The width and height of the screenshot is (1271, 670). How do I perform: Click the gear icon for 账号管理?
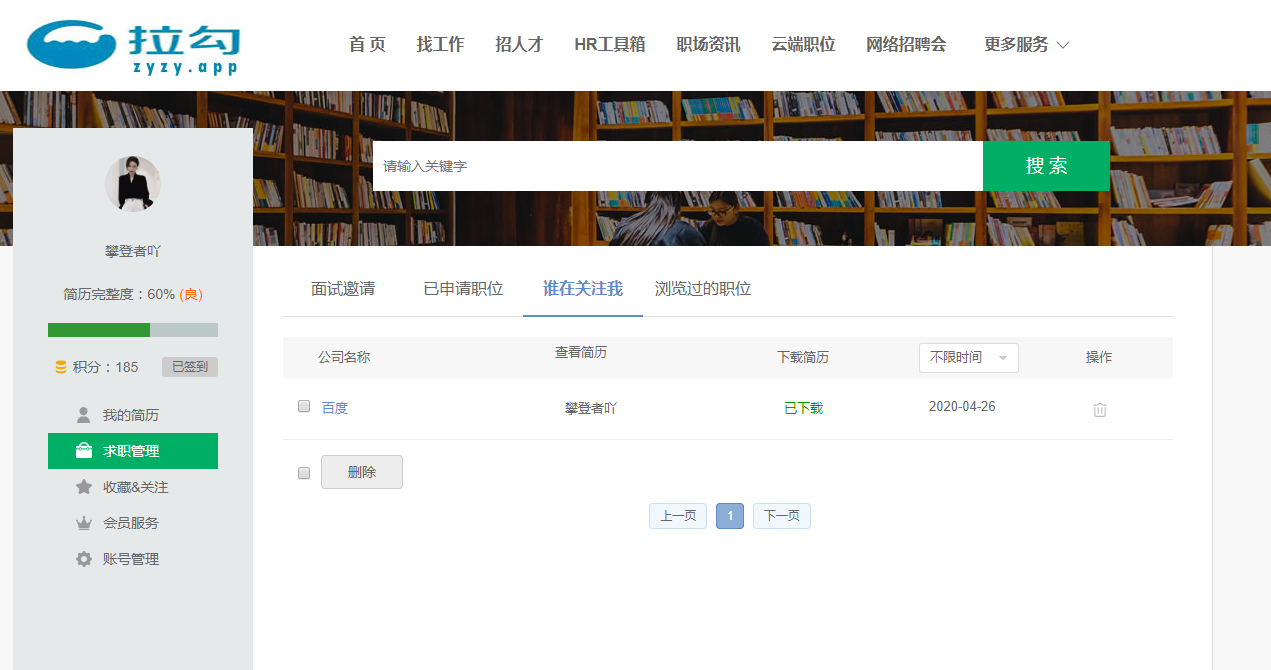84,559
